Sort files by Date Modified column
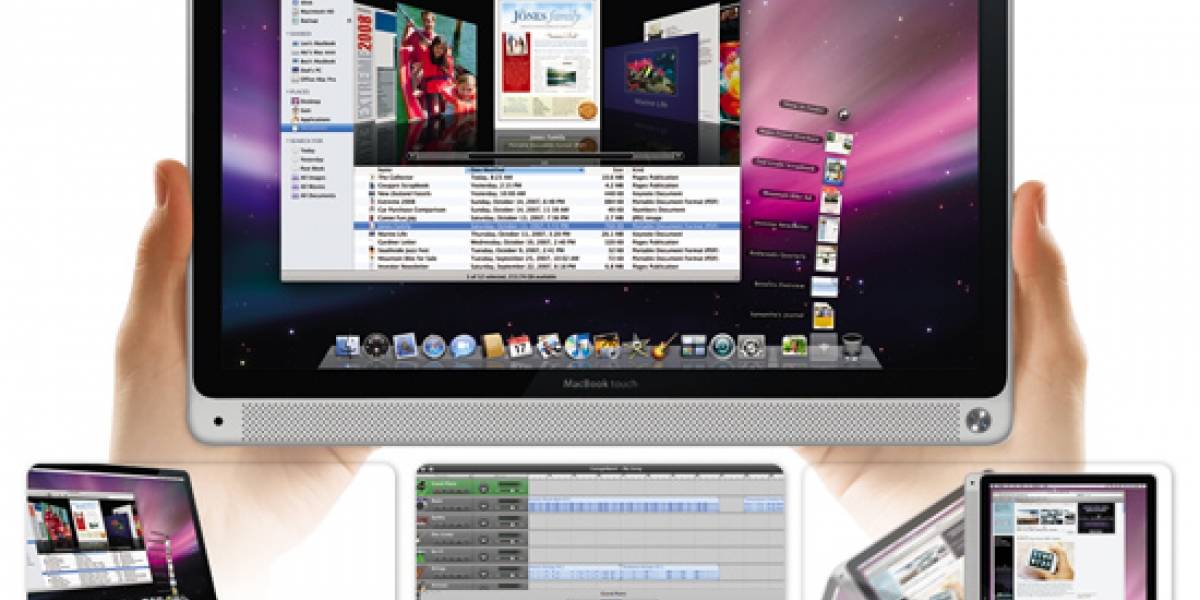 [x=525, y=170]
